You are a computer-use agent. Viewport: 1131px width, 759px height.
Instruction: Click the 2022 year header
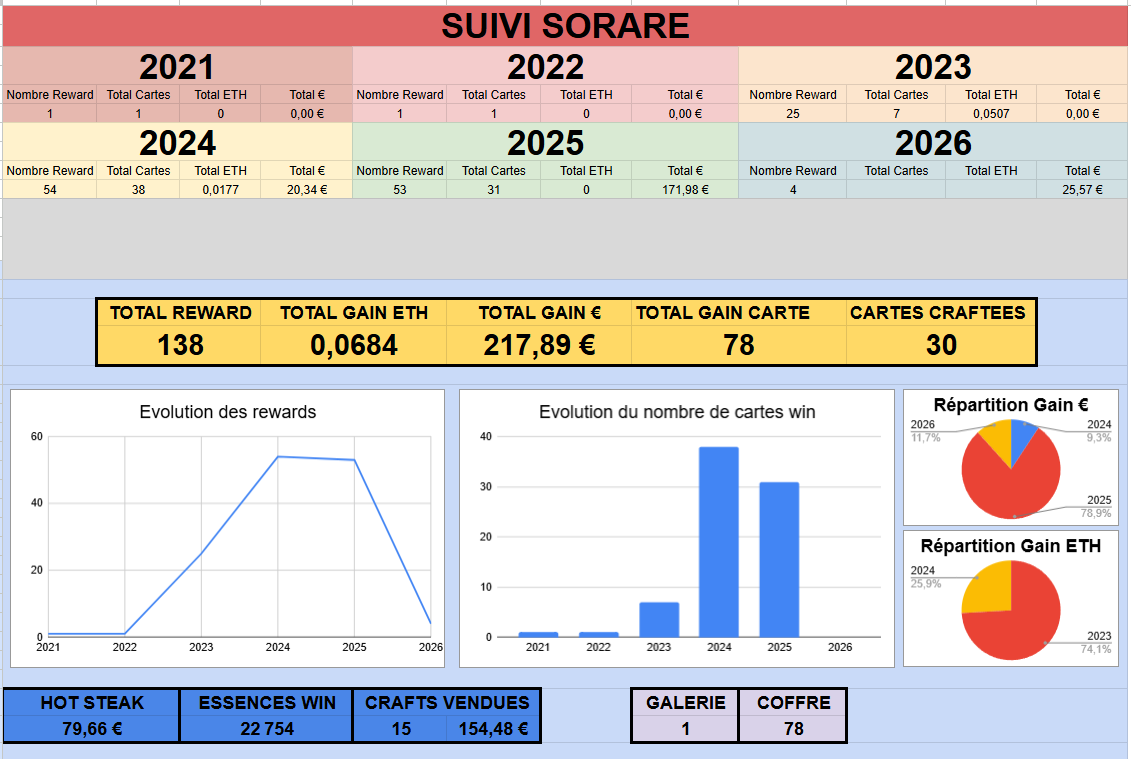(545, 66)
